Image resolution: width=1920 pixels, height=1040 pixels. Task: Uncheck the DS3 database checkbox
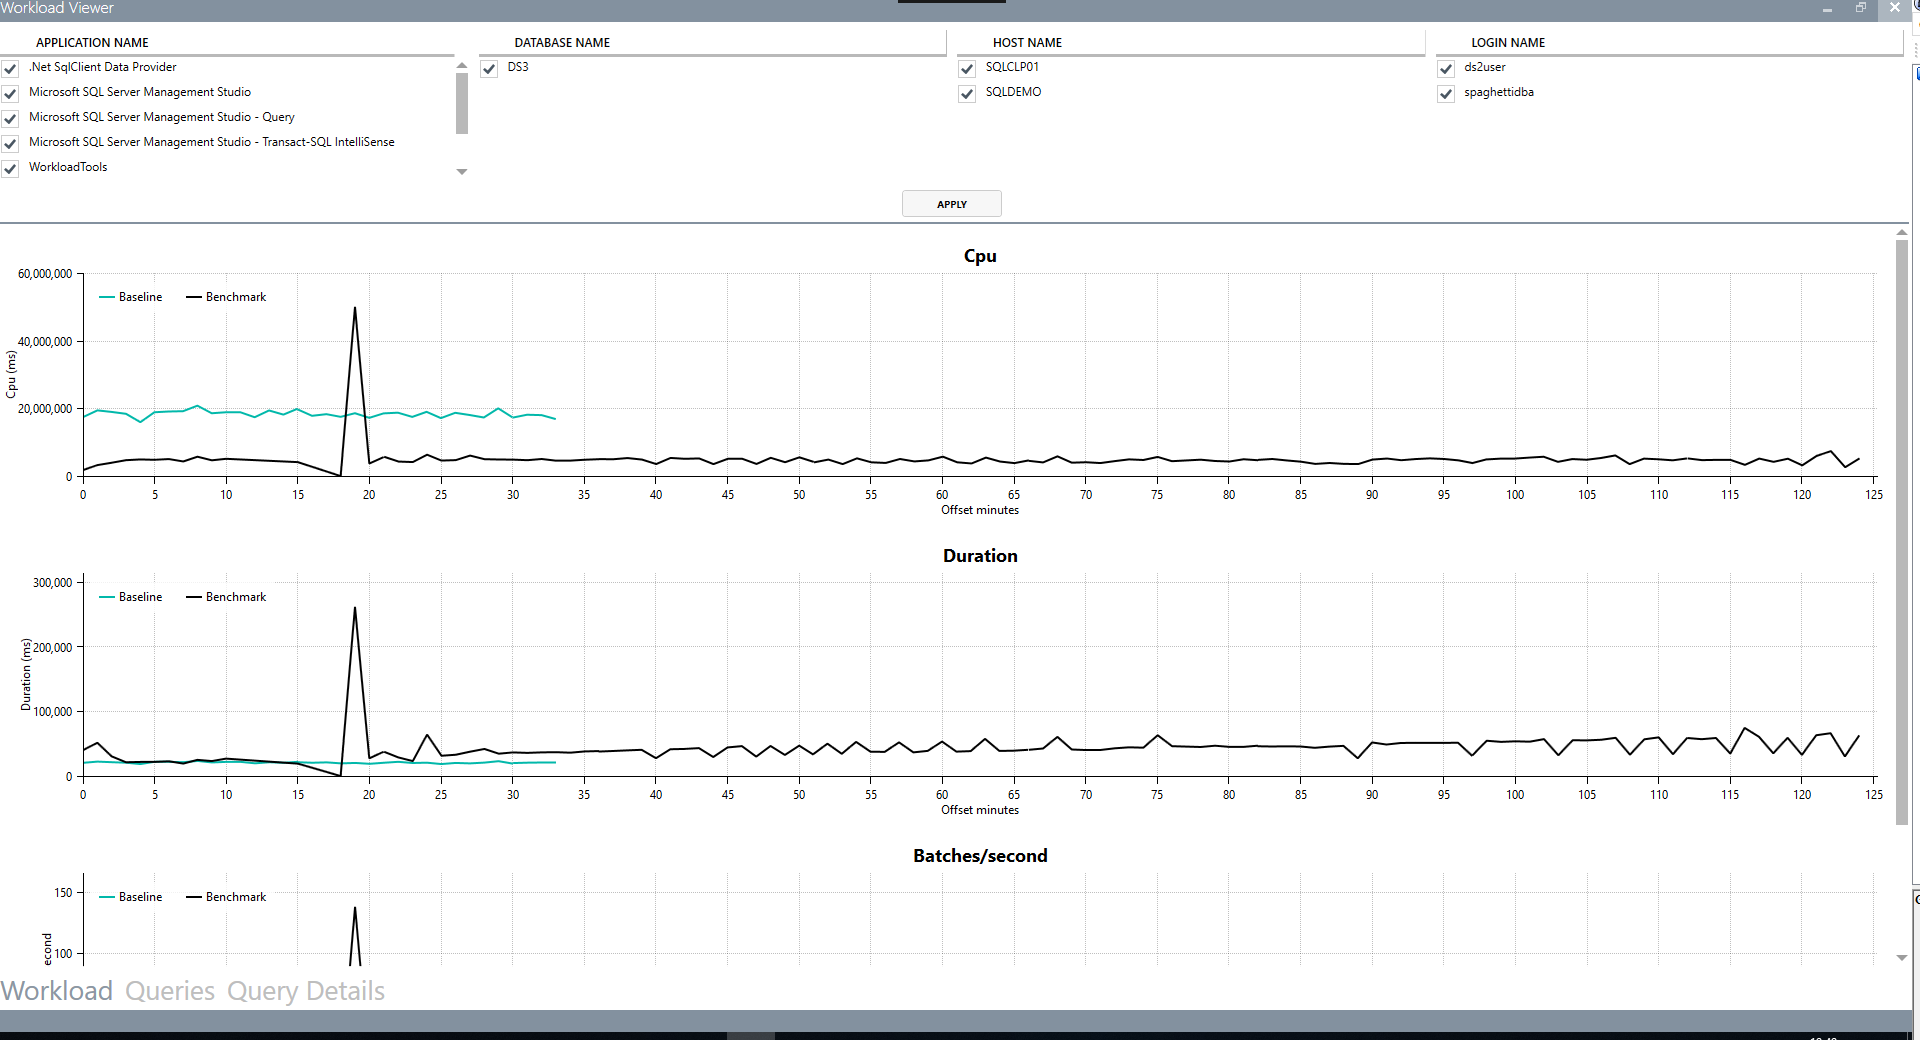(x=489, y=69)
